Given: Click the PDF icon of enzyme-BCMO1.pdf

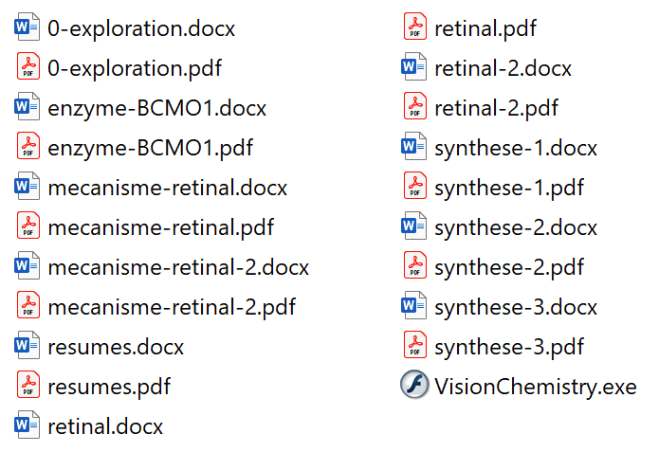Looking at the screenshot, I should pos(28,147).
